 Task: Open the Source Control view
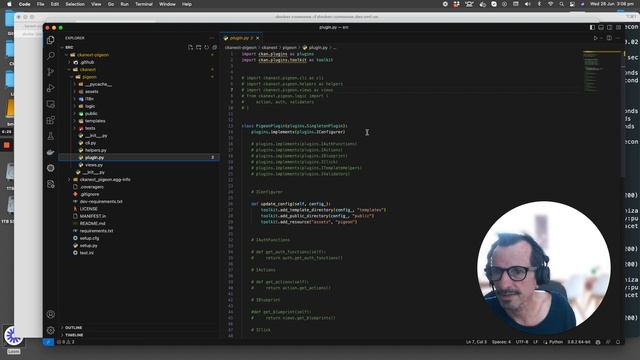click(x=51, y=72)
